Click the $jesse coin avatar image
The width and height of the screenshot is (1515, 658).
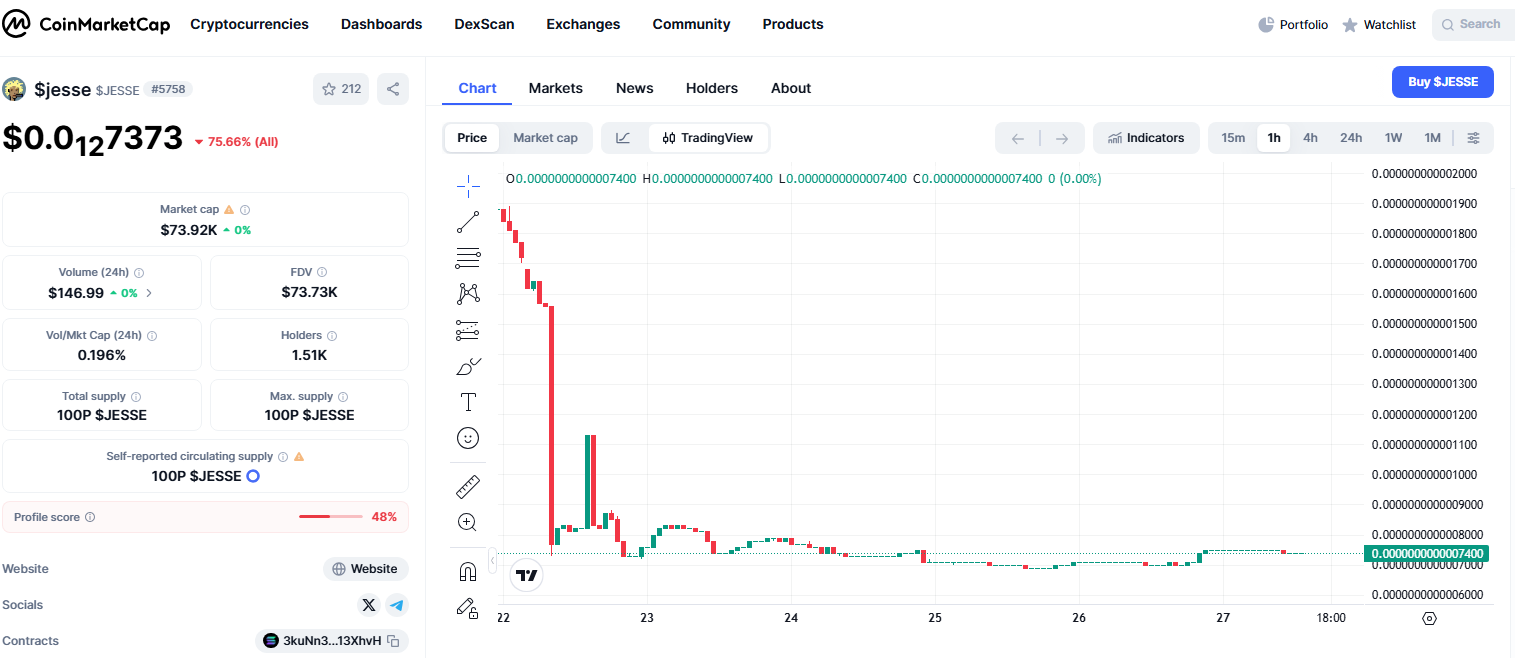14,89
